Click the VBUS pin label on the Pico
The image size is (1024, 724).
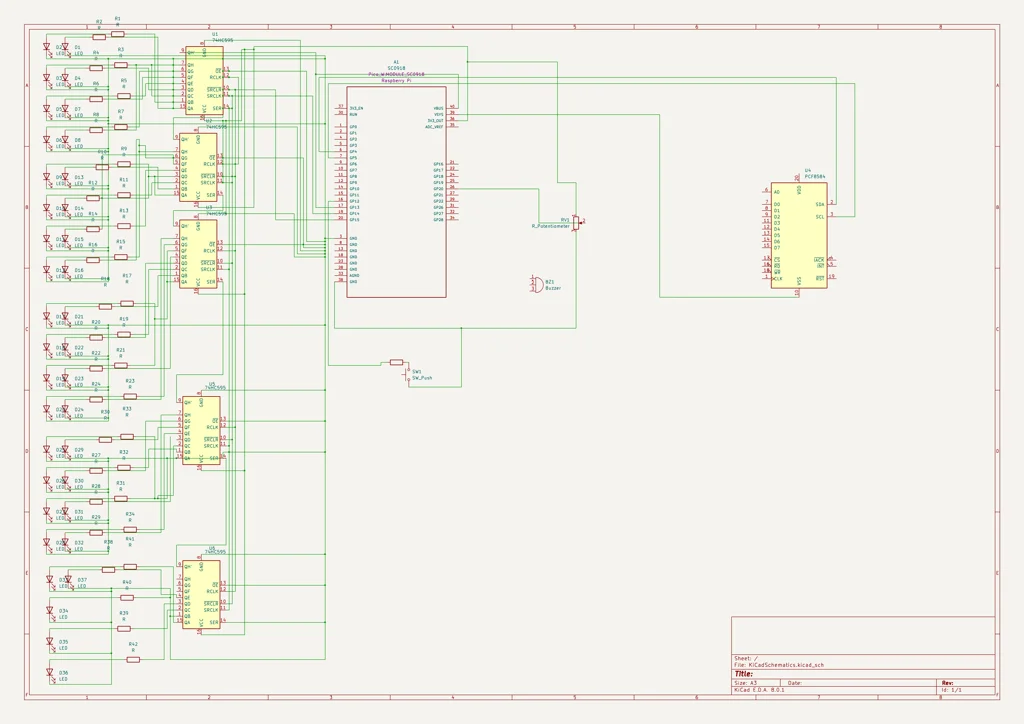[x=438, y=107]
